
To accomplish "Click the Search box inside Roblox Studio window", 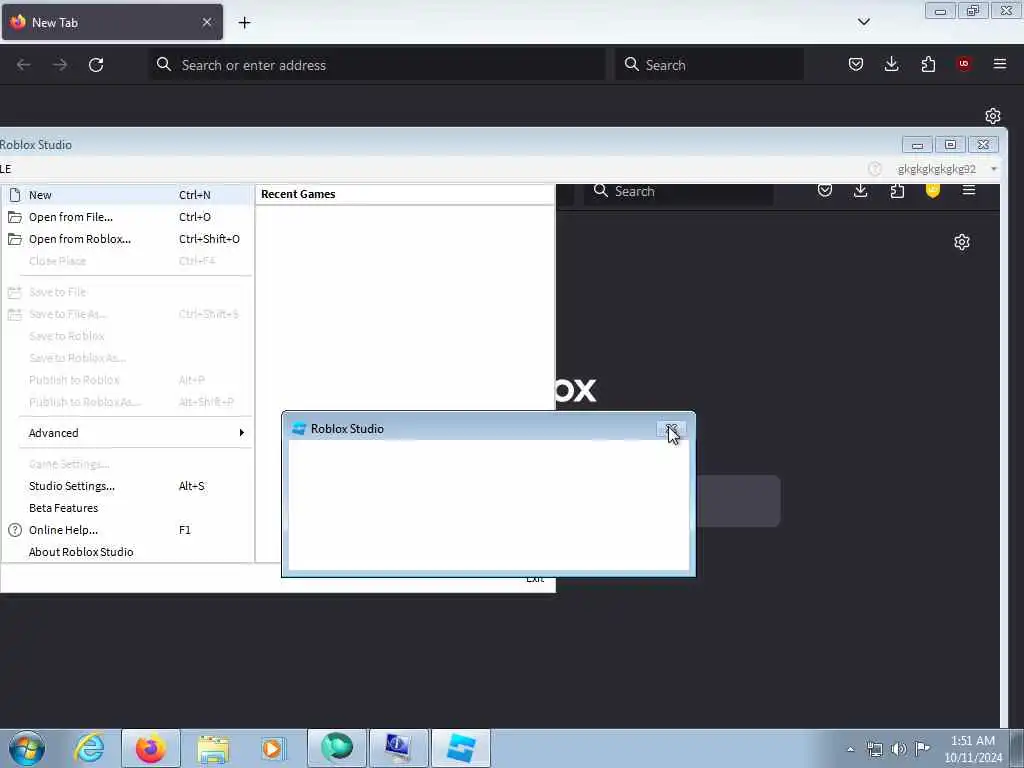I will pos(679,192).
